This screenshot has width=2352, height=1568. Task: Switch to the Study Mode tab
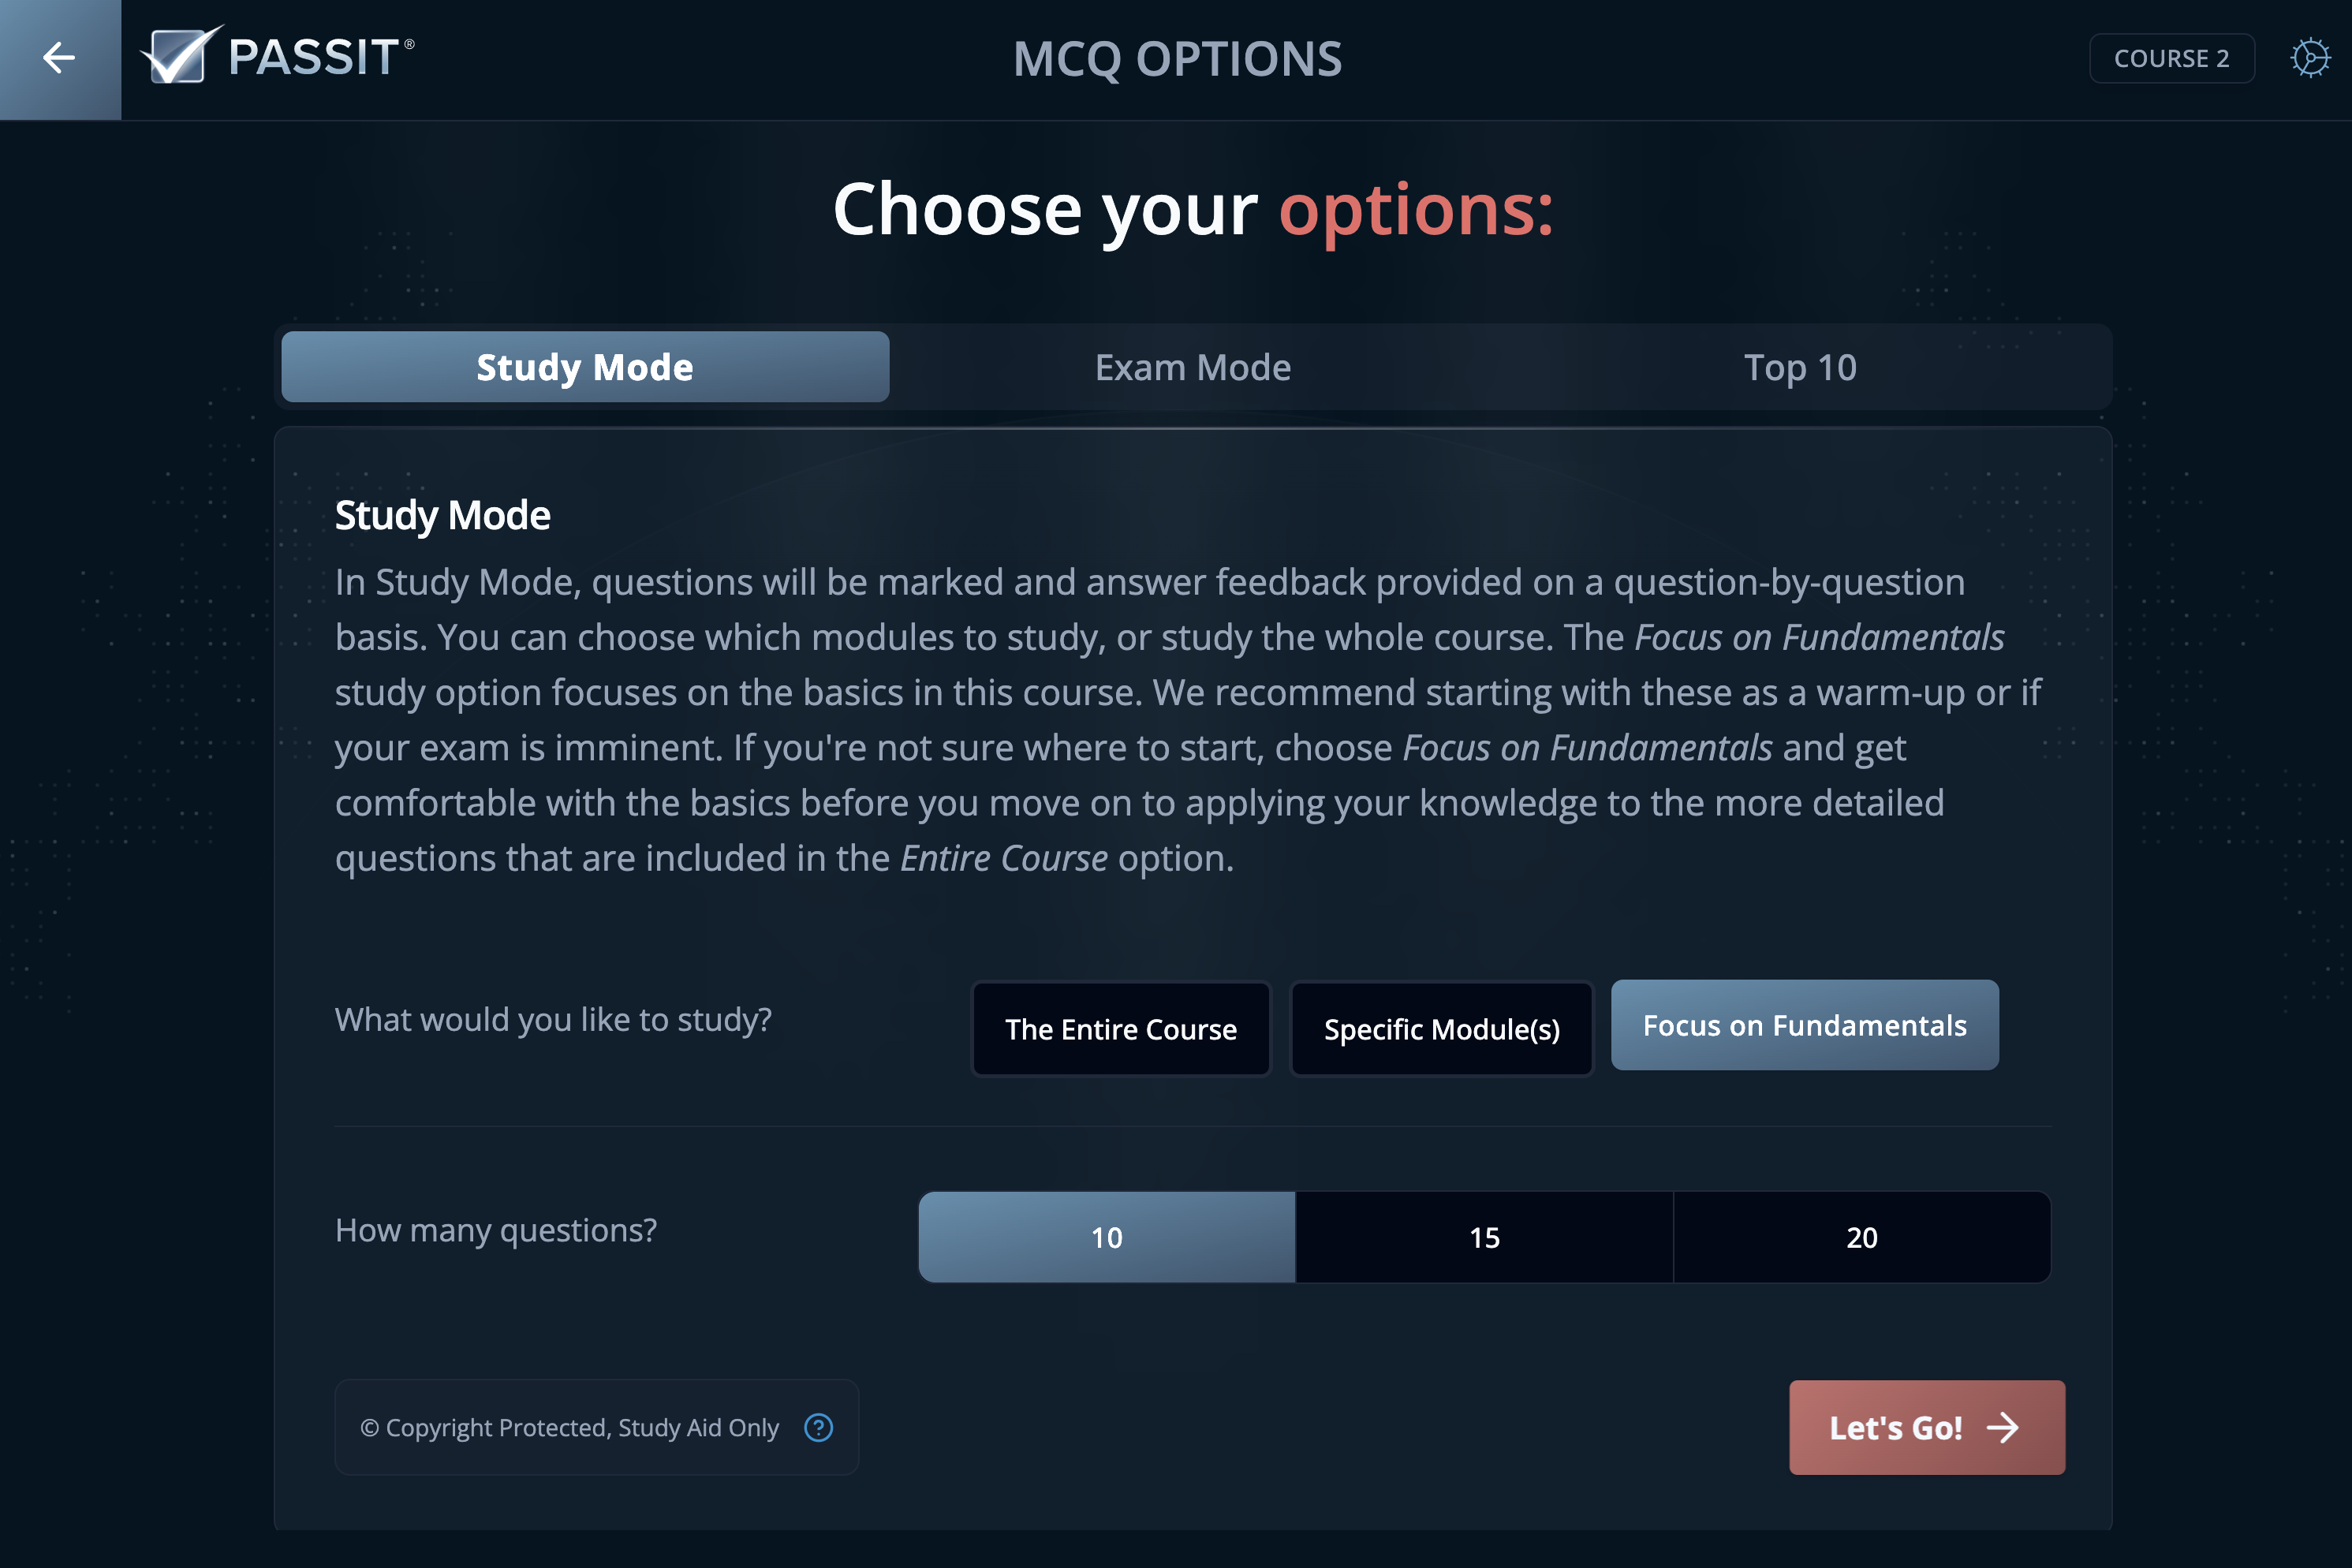point(585,367)
